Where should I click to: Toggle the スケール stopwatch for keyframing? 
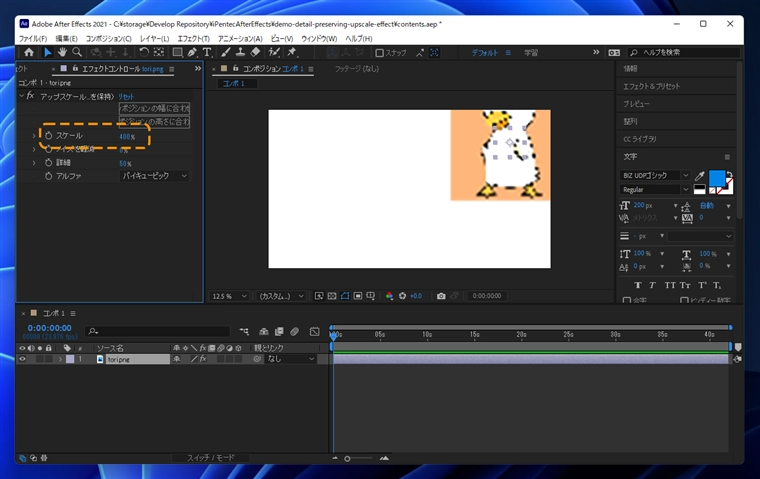47,136
